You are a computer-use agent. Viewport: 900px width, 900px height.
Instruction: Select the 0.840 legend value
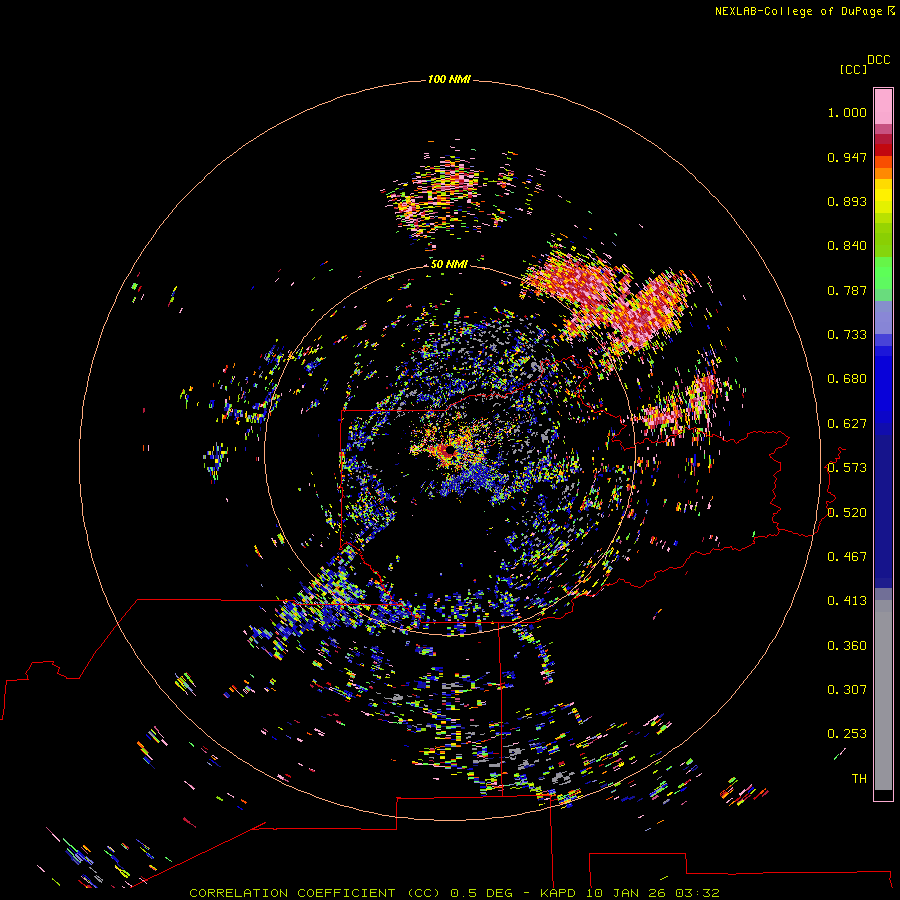(847, 246)
